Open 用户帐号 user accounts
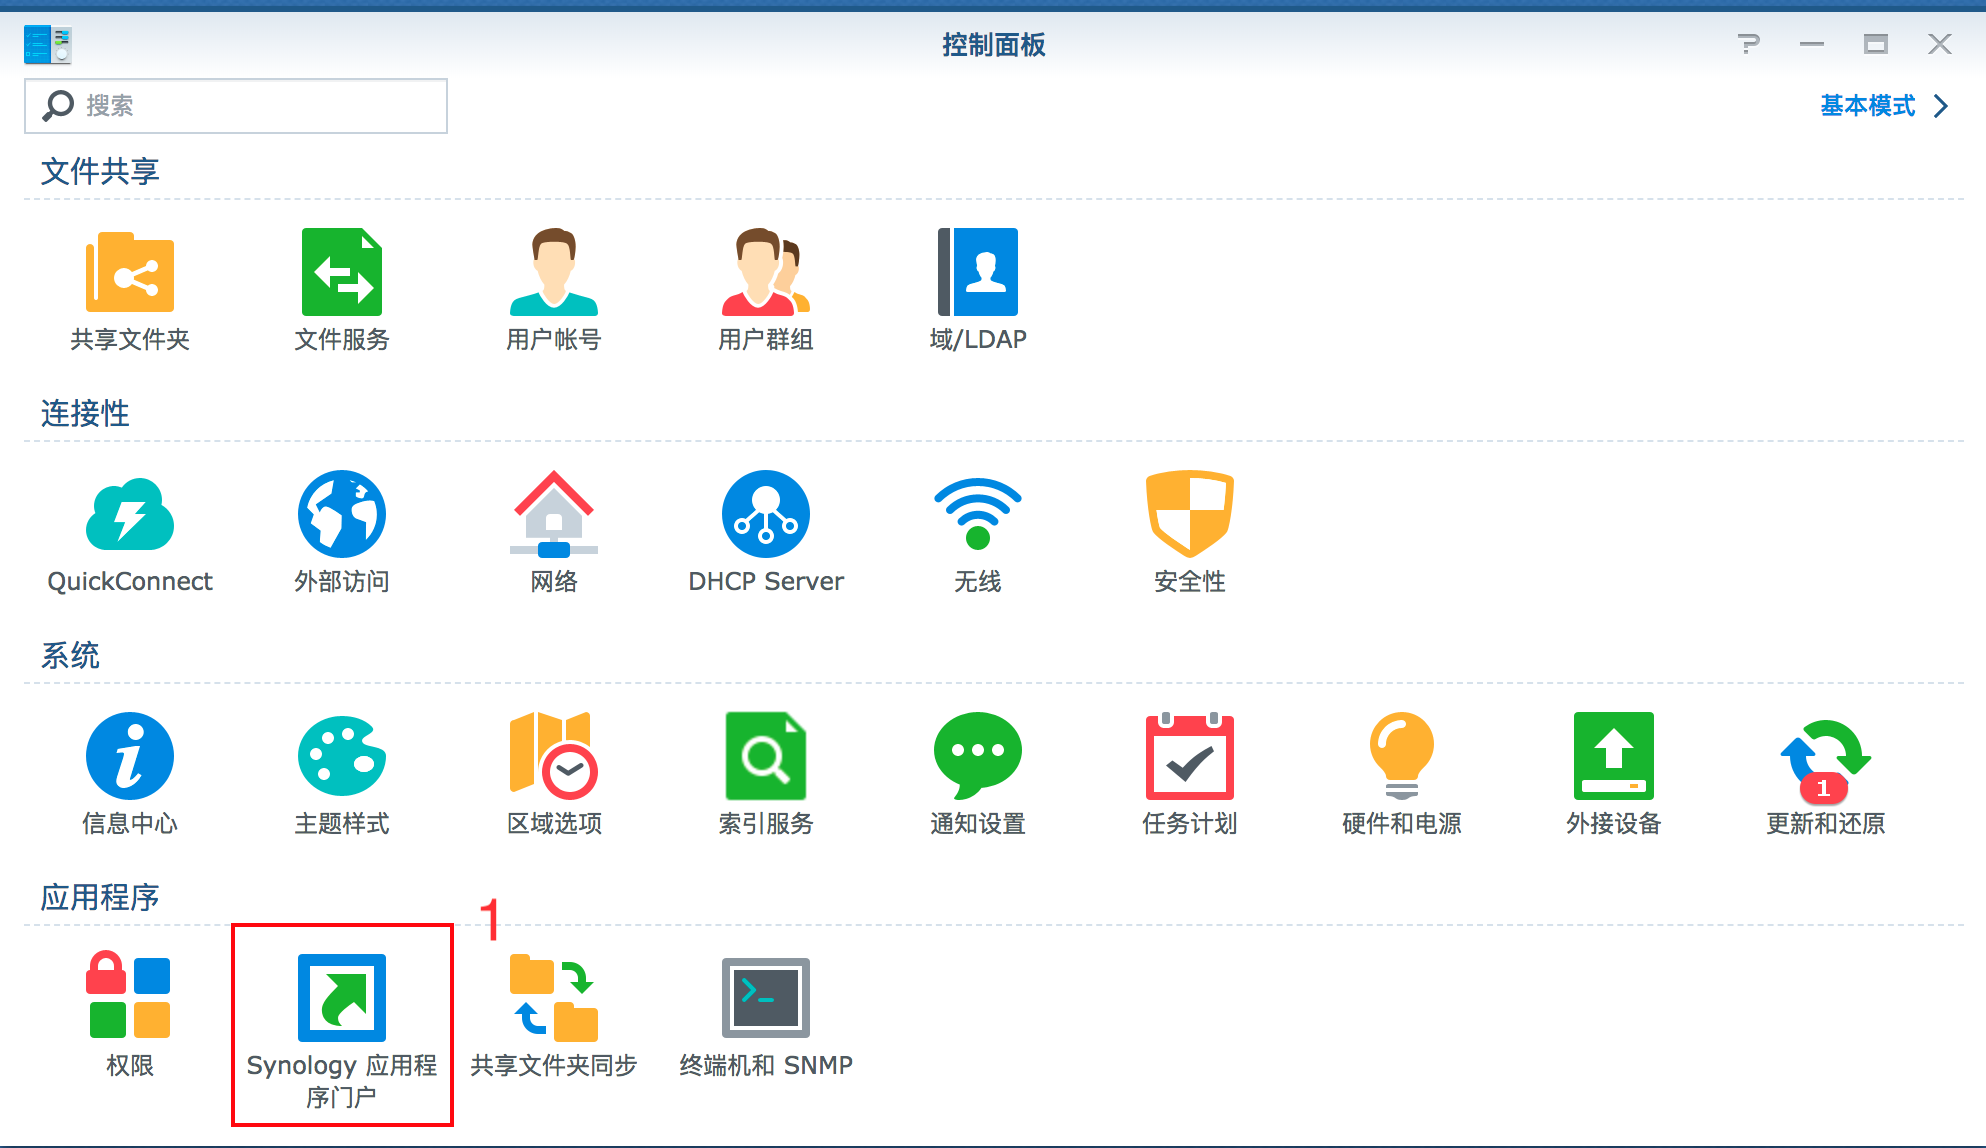Screen dimensions: 1986x1148 coord(554,272)
